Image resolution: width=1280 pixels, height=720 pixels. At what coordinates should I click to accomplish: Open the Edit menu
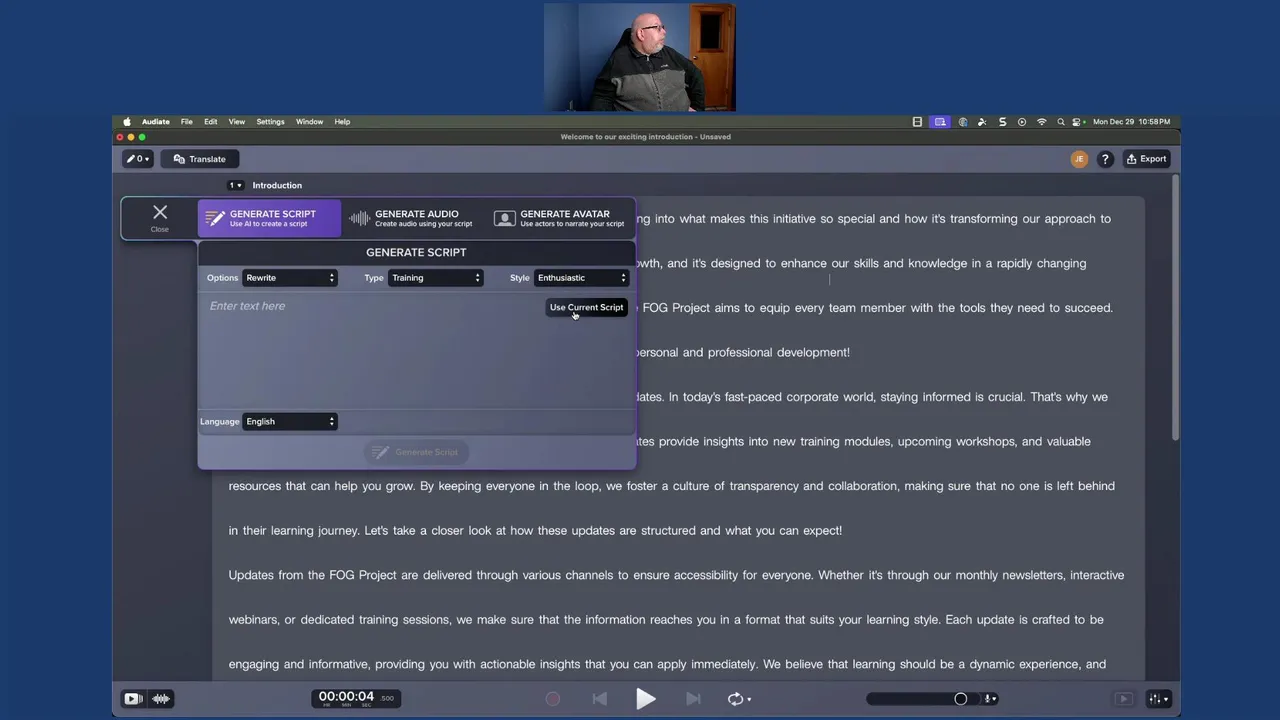click(211, 122)
